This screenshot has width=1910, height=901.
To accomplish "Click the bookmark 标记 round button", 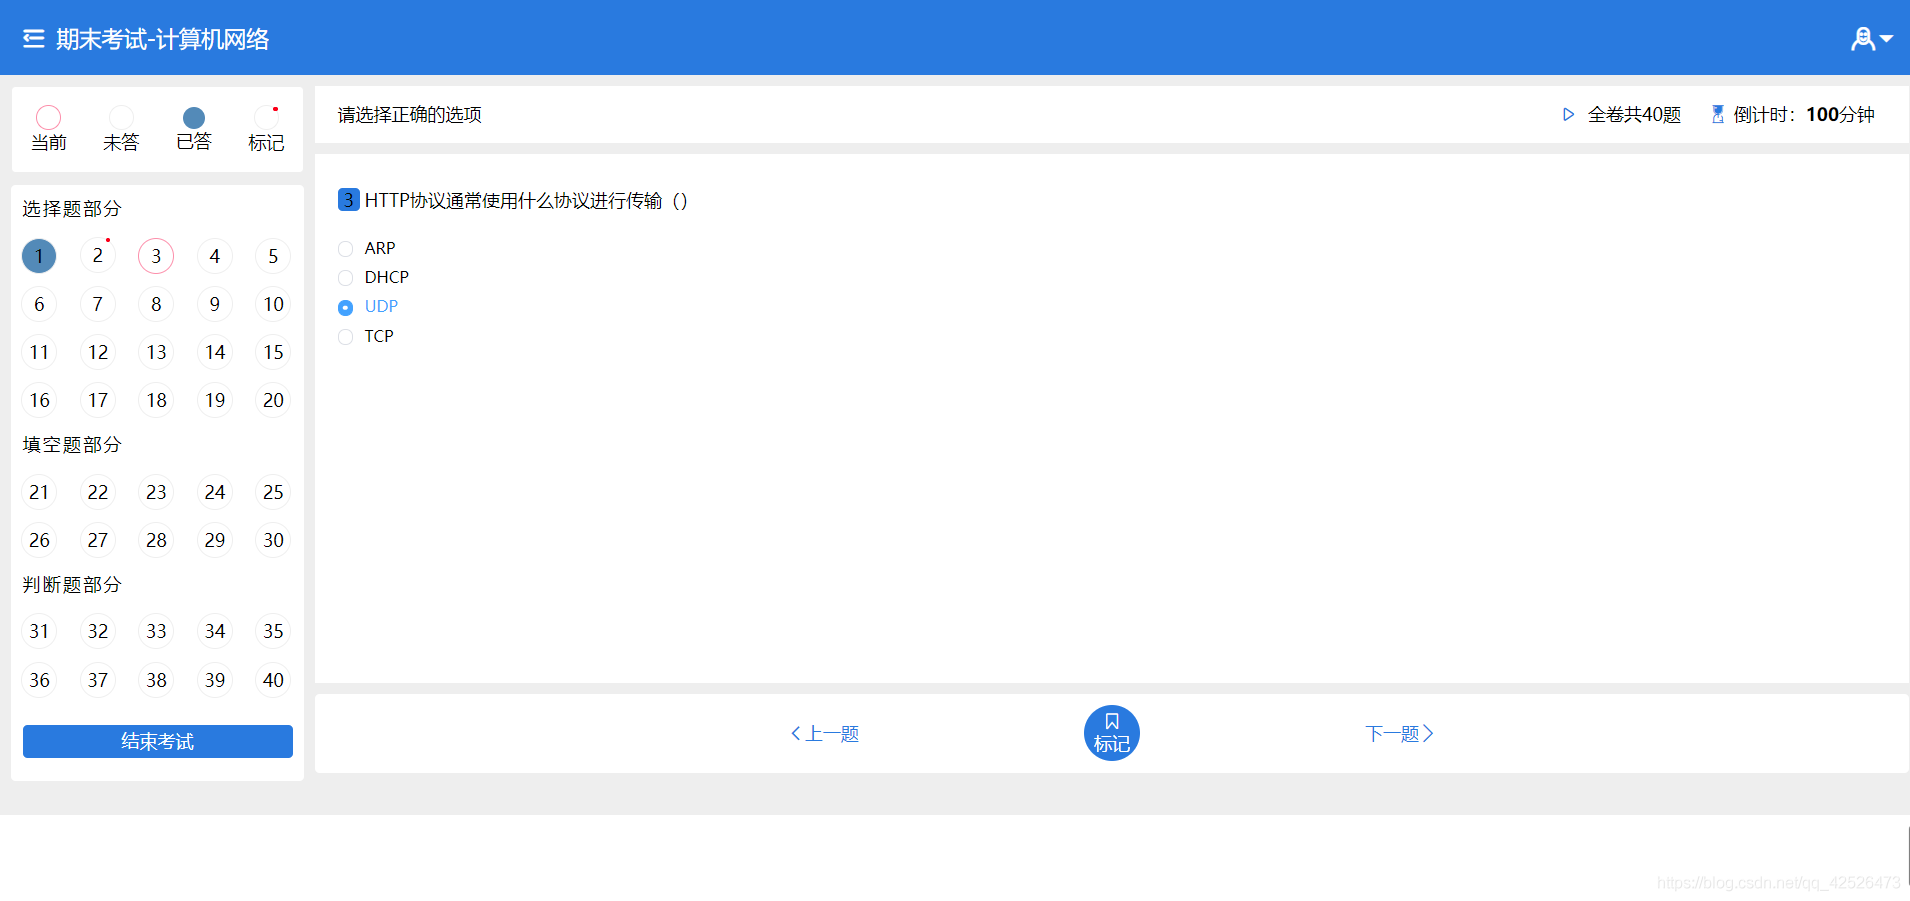I will [1111, 733].
